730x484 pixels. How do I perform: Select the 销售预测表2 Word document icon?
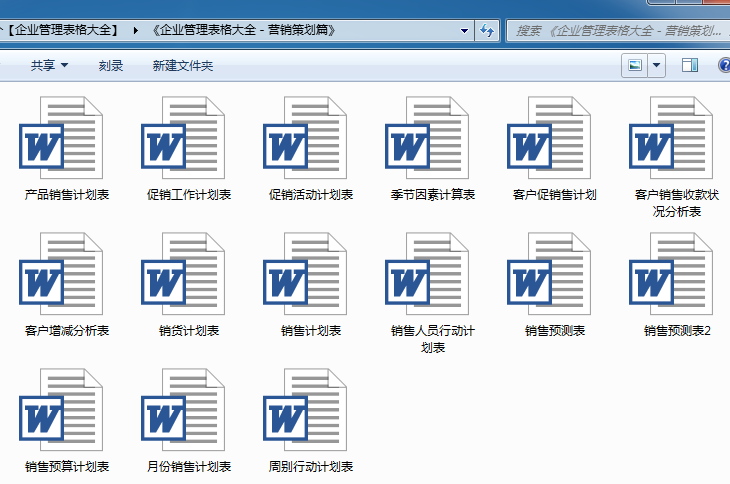click(x=671, y=274)
